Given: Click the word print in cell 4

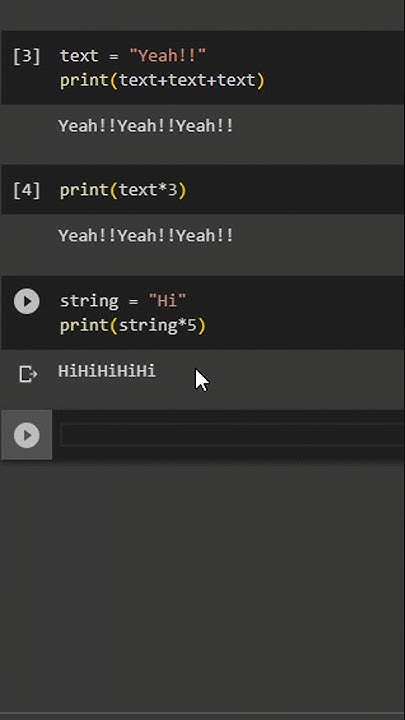Looking at the screenshot, I should pyautogui.click(x=84, y=190).
